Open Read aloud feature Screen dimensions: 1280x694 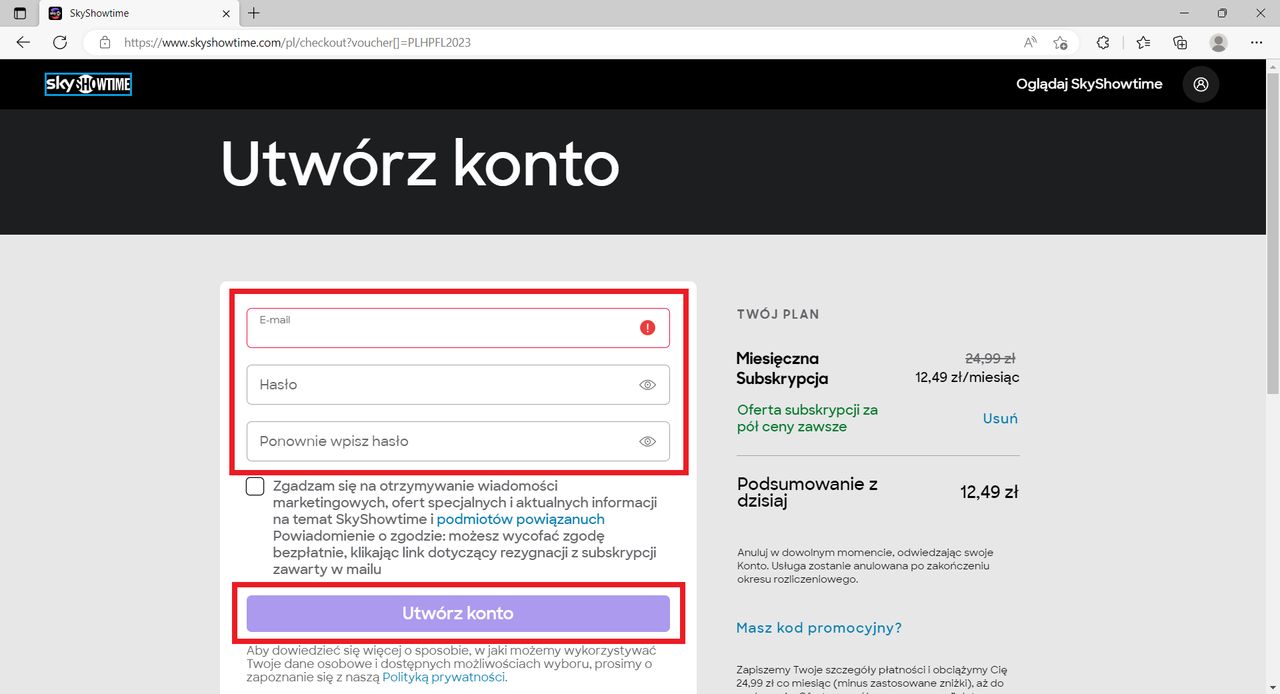(1030, 43)
